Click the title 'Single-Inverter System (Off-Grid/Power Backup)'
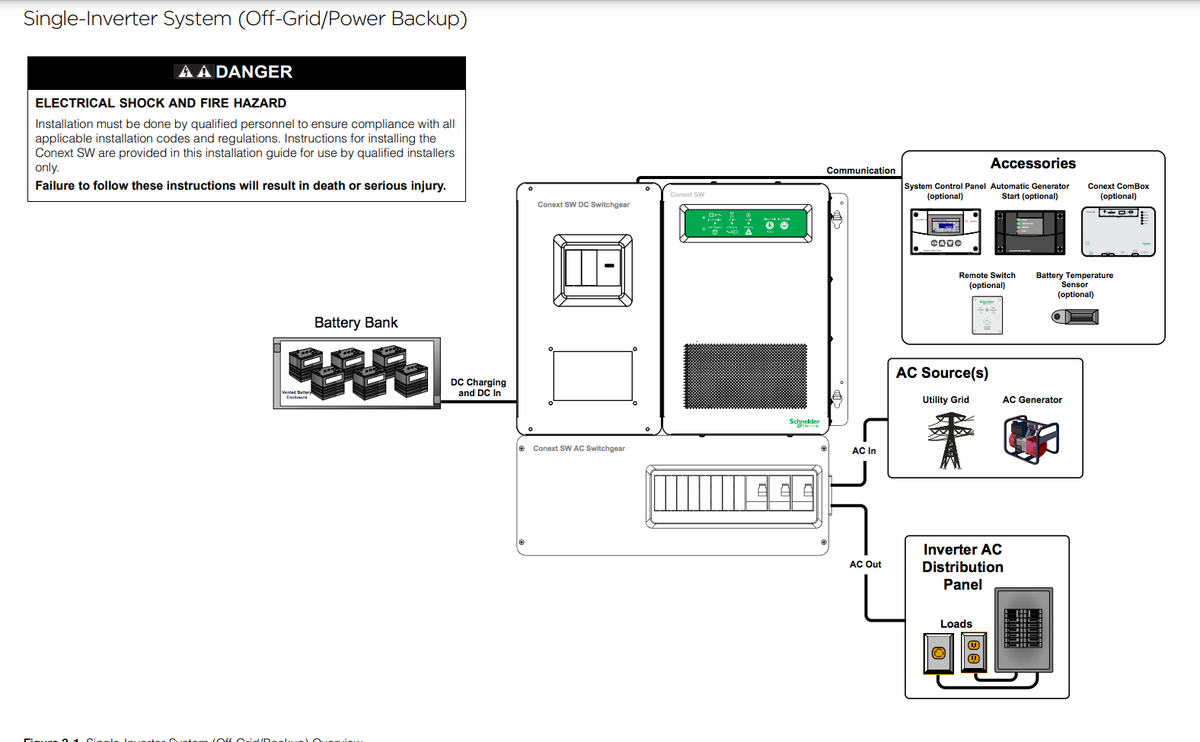1200x742 pixels. coord(244,19)
